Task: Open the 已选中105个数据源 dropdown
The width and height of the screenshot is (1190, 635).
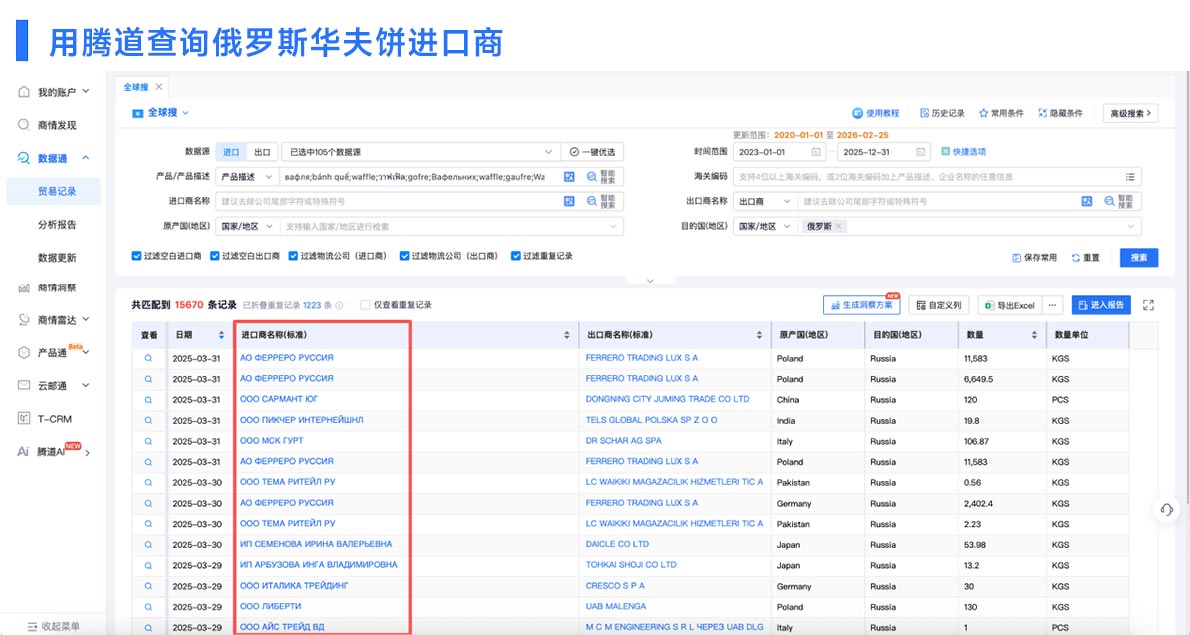Action: point(420,152)
